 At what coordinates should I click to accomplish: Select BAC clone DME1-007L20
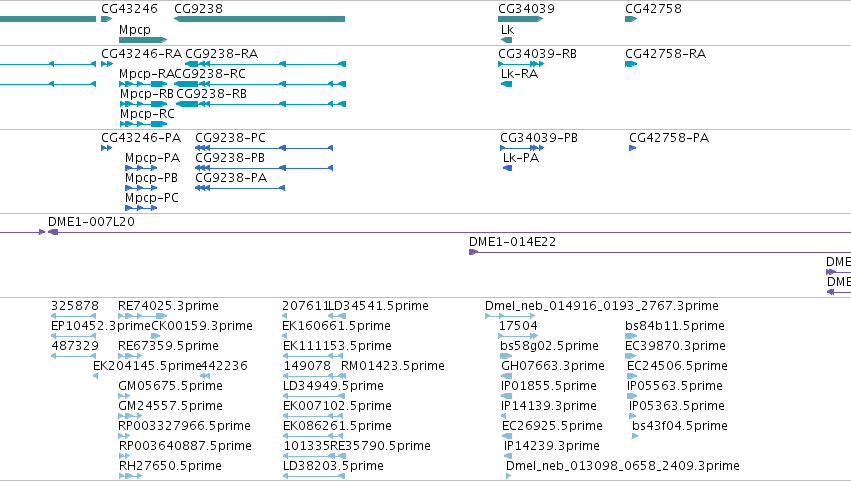click(91, 222)
